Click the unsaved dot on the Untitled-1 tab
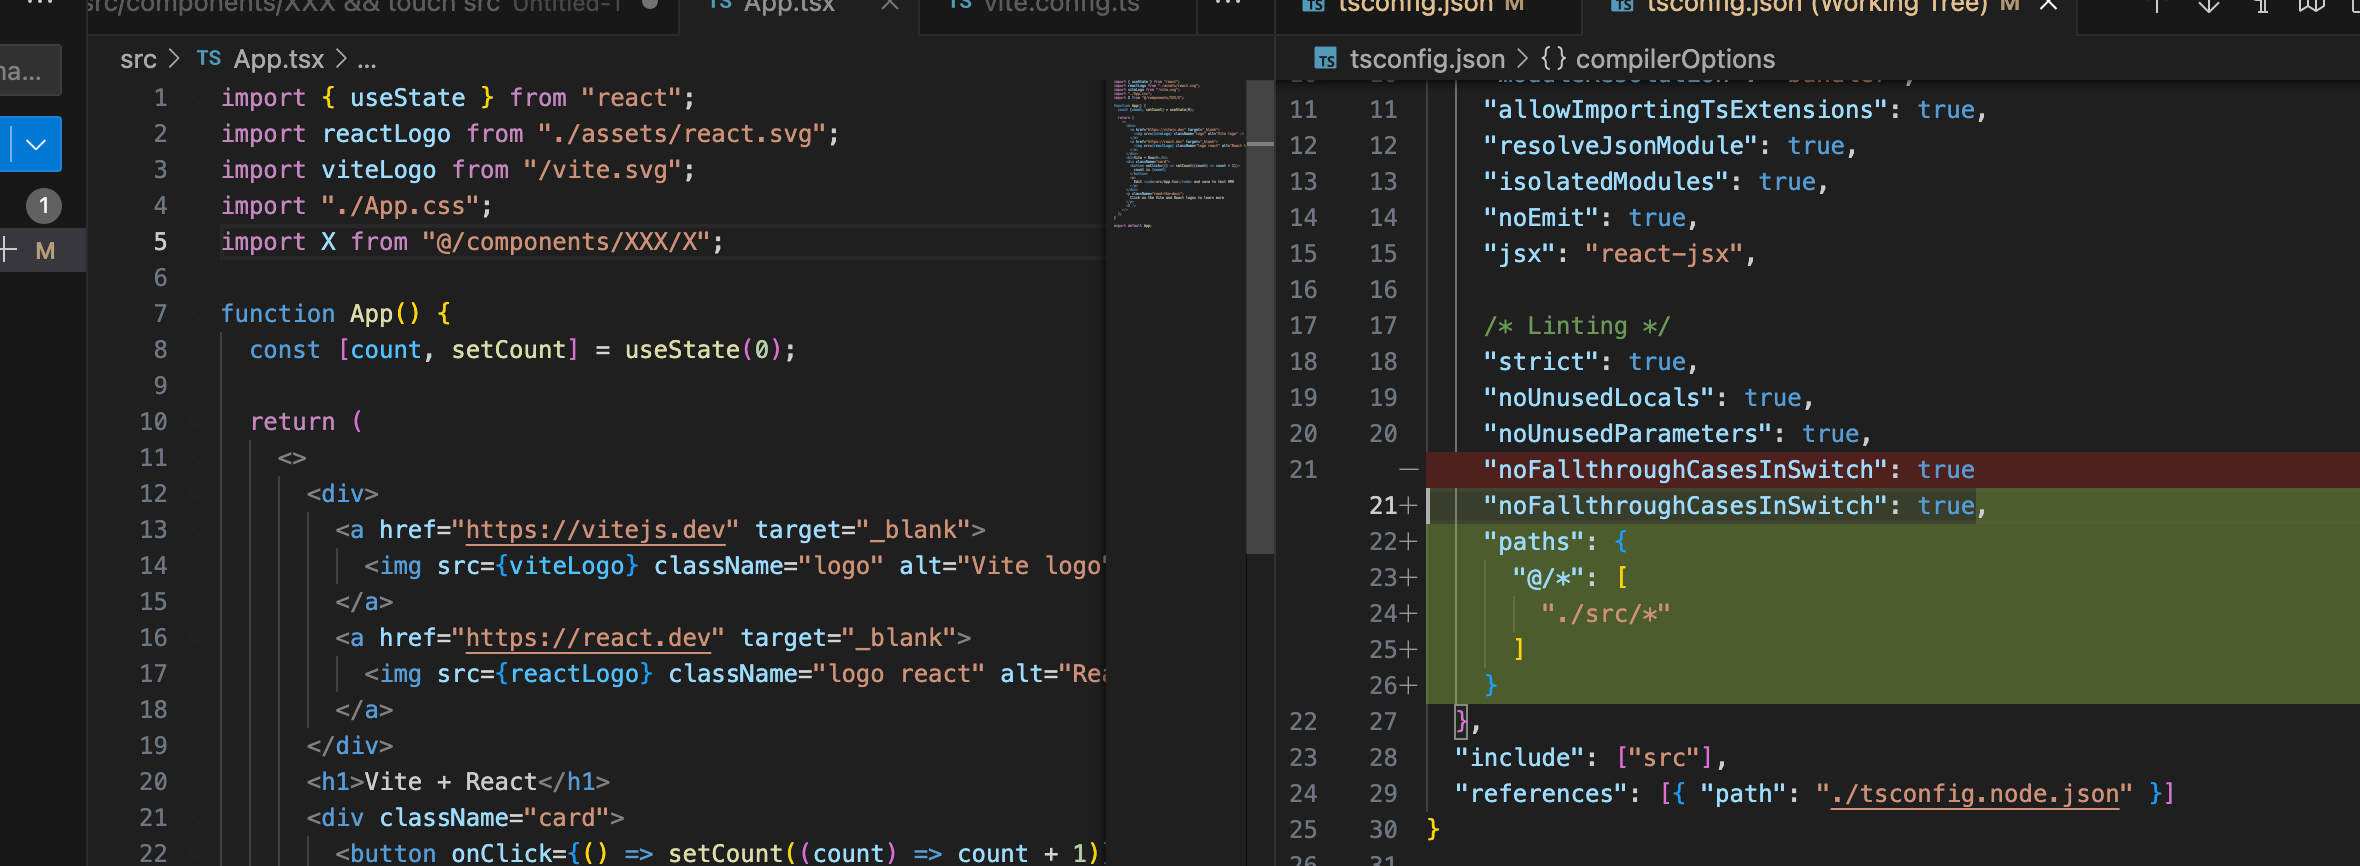The height and width of the screenshot is (866, 2360). pos(650,5)
